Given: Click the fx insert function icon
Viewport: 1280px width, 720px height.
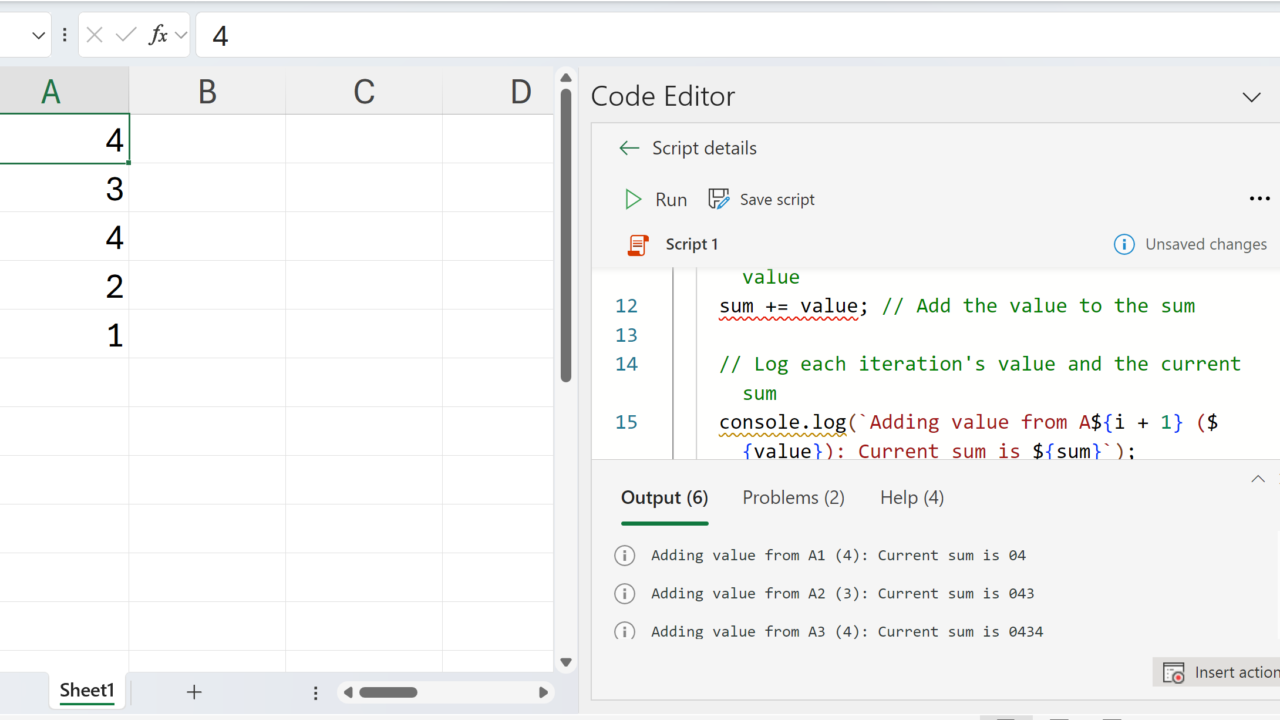Looking at the screenshot, I should [x=158, y=36].
